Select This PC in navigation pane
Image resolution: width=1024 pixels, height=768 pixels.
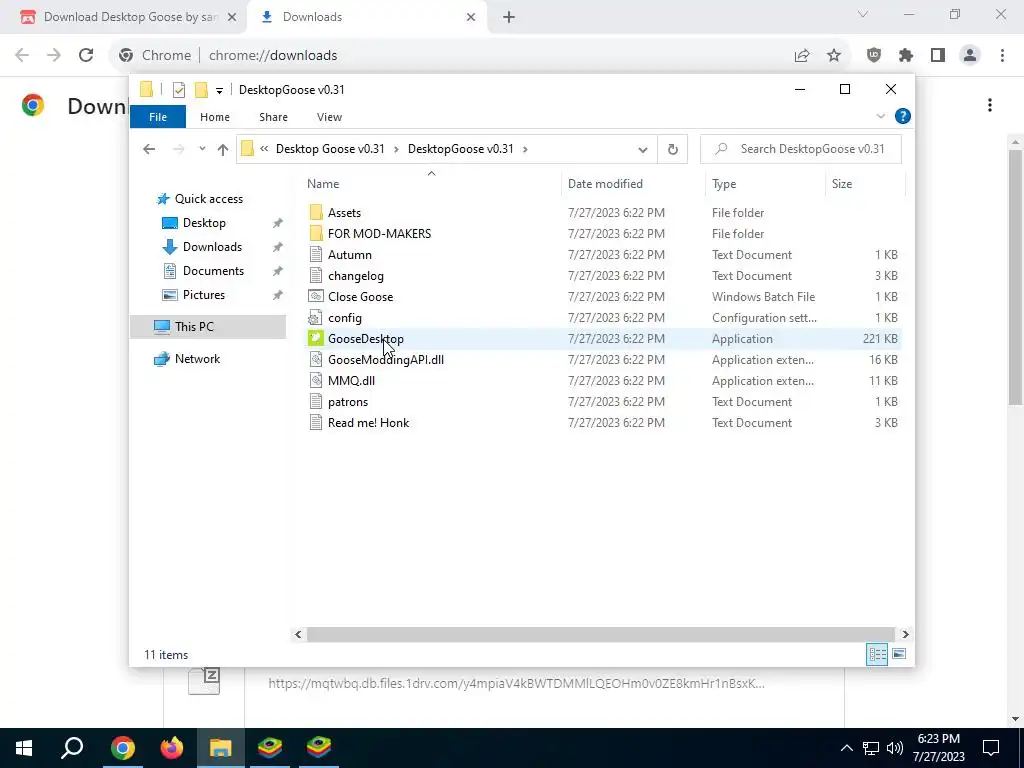pyautogui.click(x=208, y=327)
